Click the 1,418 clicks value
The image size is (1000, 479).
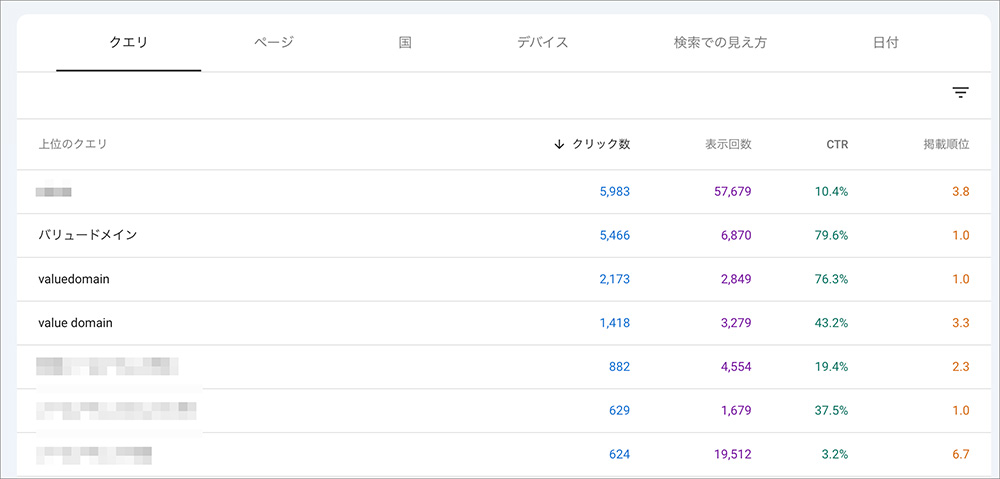point(615,323)
